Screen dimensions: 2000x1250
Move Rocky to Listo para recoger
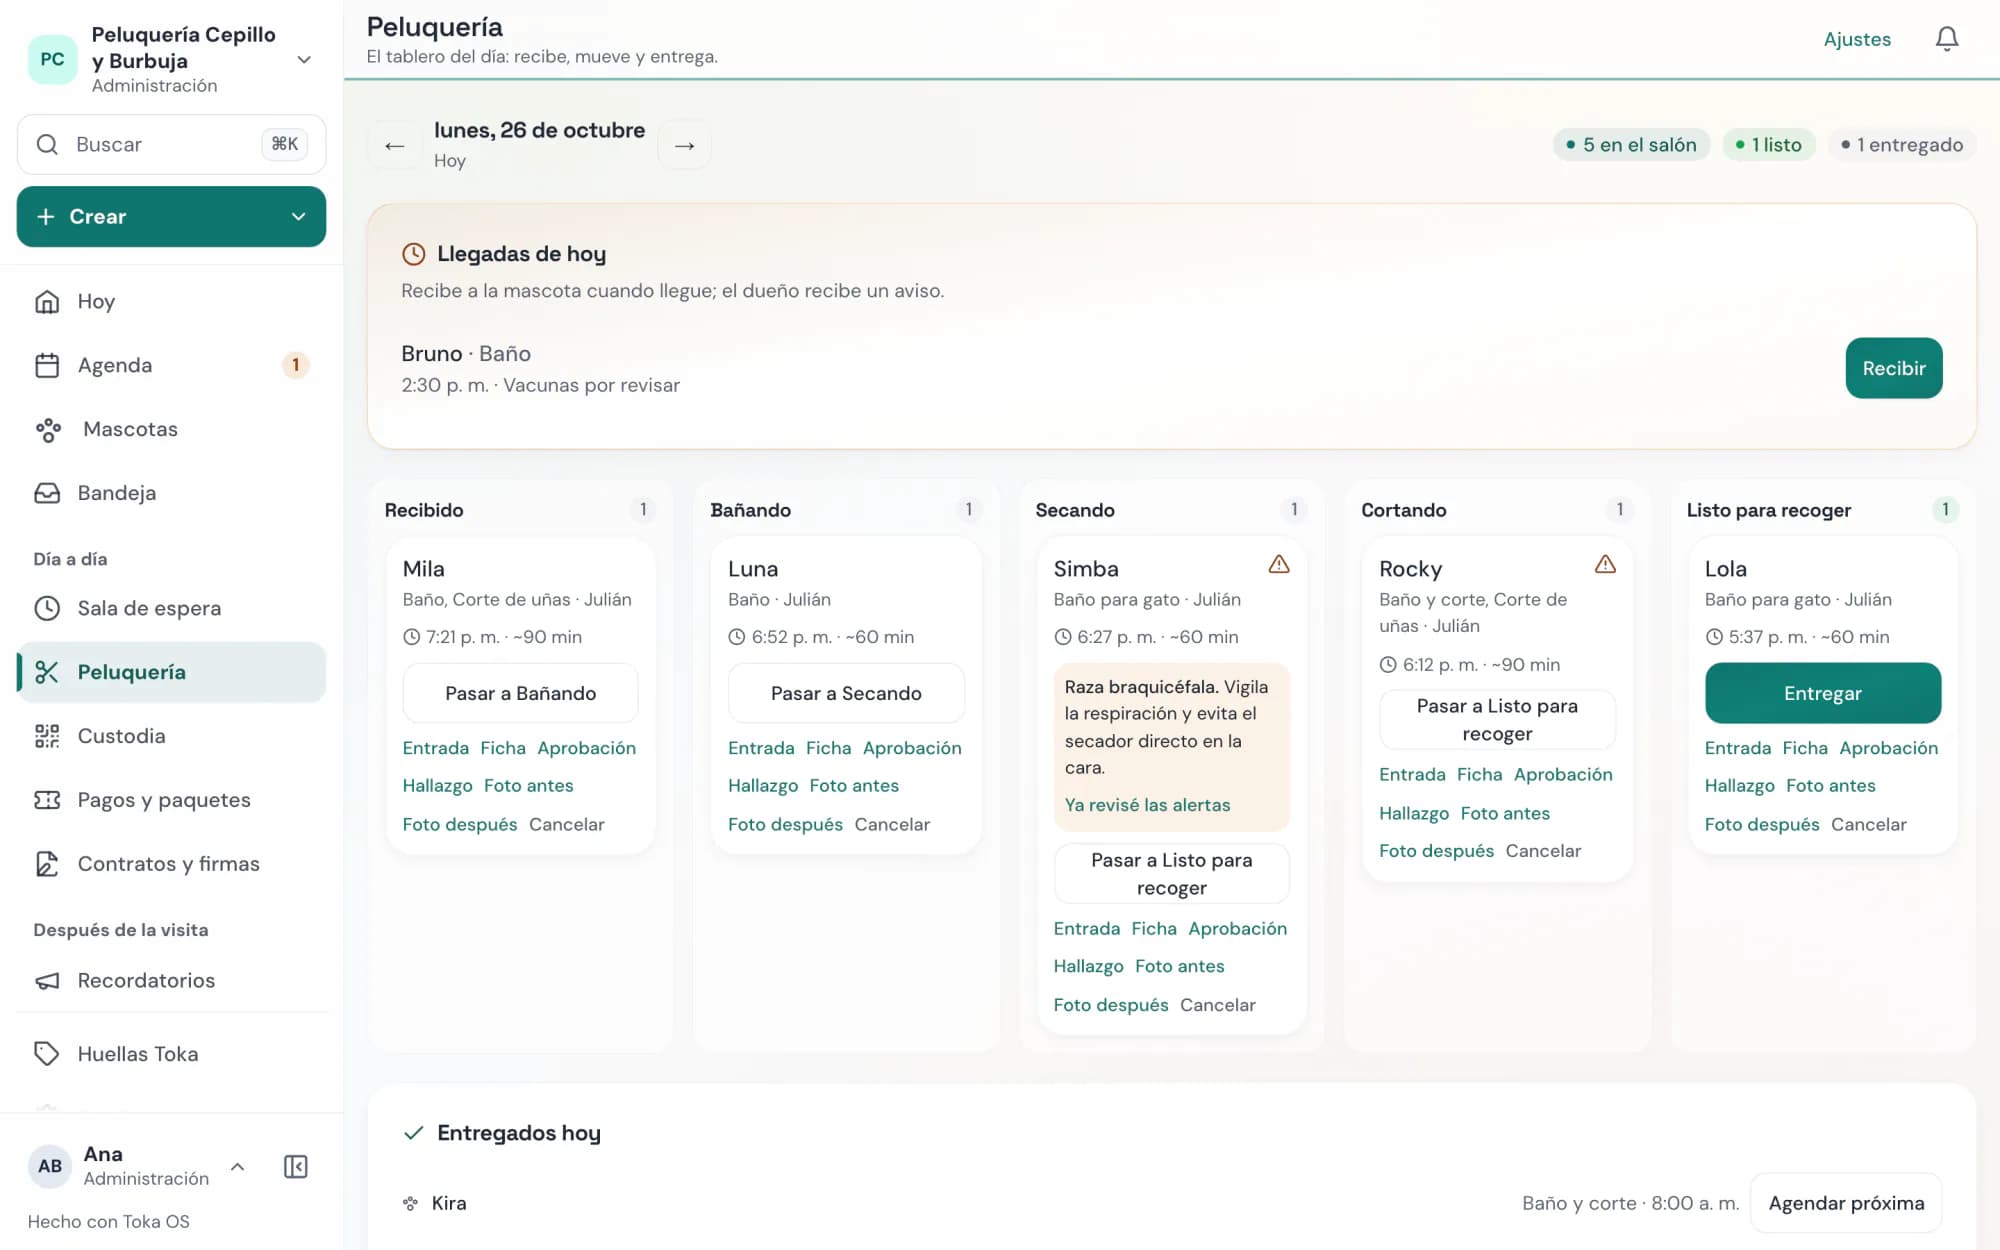click(x=1497, y=719)
